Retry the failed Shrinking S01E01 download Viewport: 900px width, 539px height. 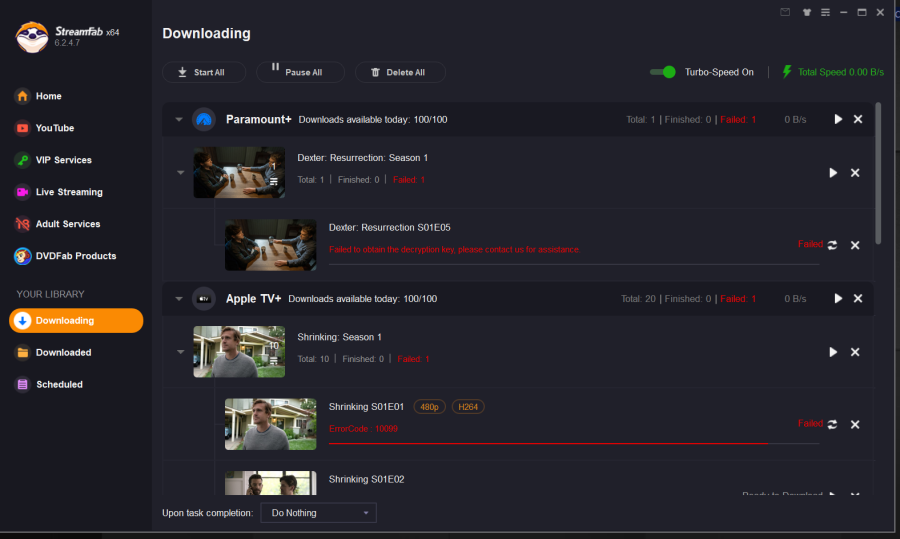(x=832, y=424)
